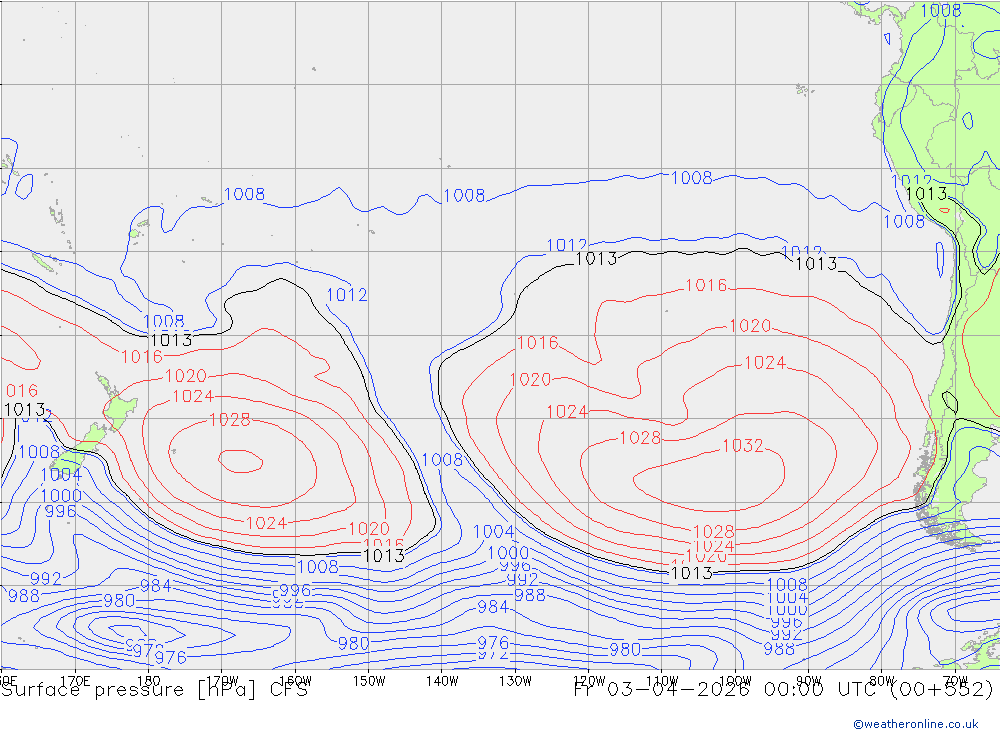Viewport: 1000px width, 733px height.
Task: Select the 'Fr 03-04-2026' forecast date text
Action: [x=660, y=689]
